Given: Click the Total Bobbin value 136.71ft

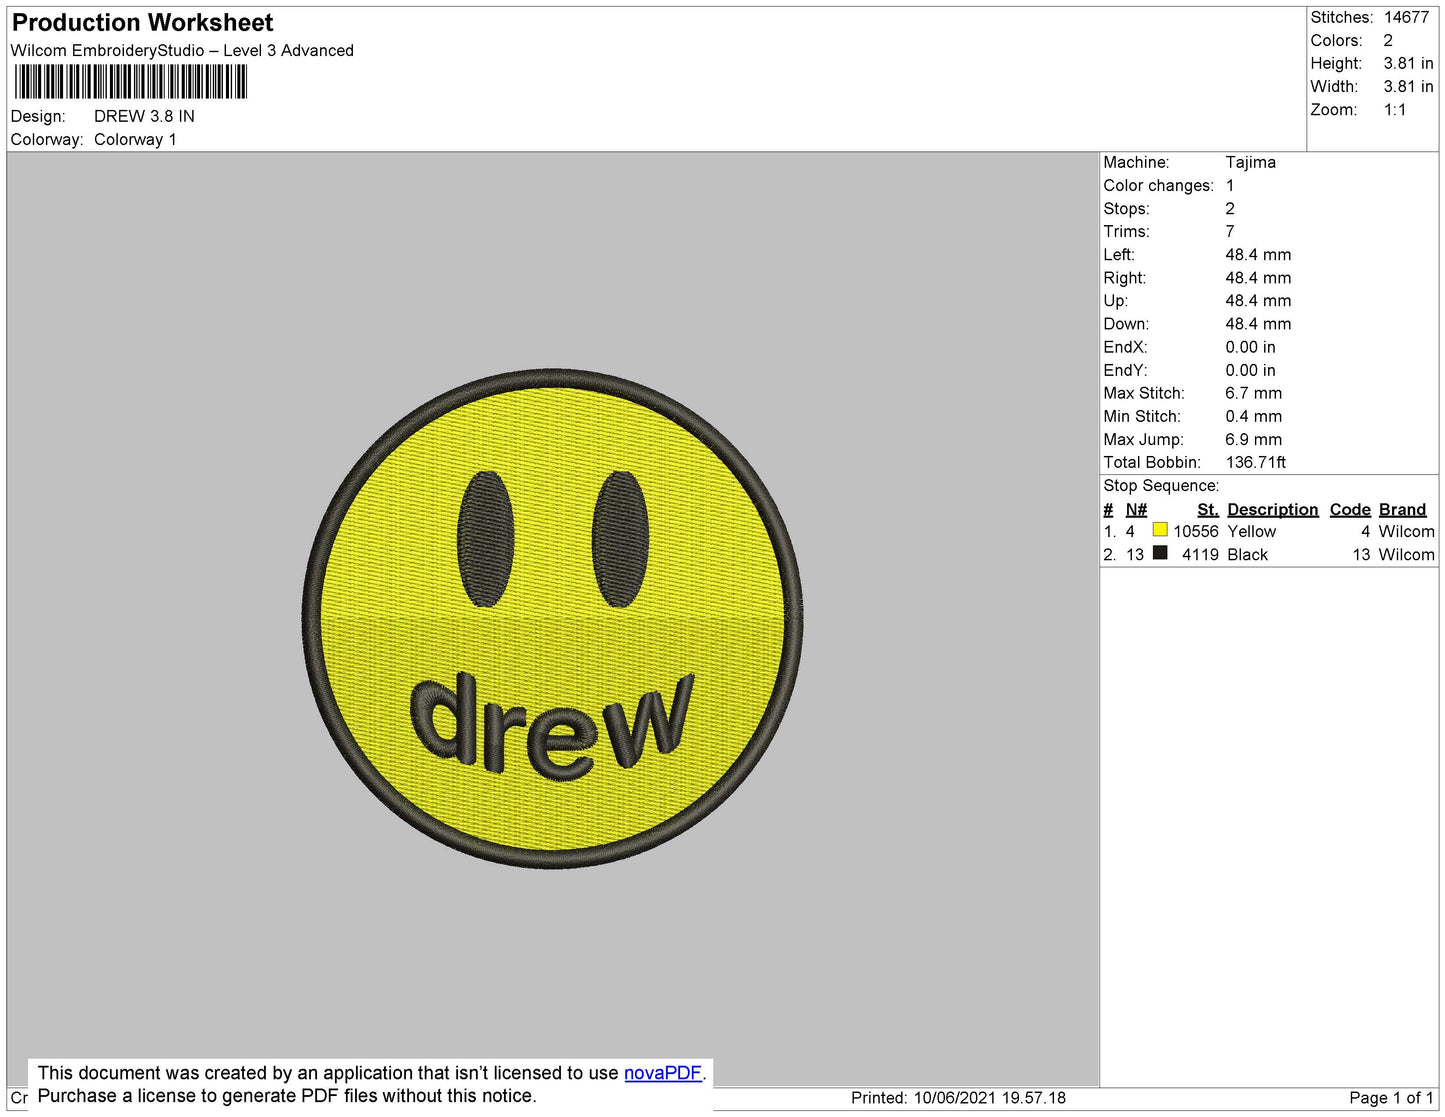Looking at the screenshot, I should click(1256, 462).
